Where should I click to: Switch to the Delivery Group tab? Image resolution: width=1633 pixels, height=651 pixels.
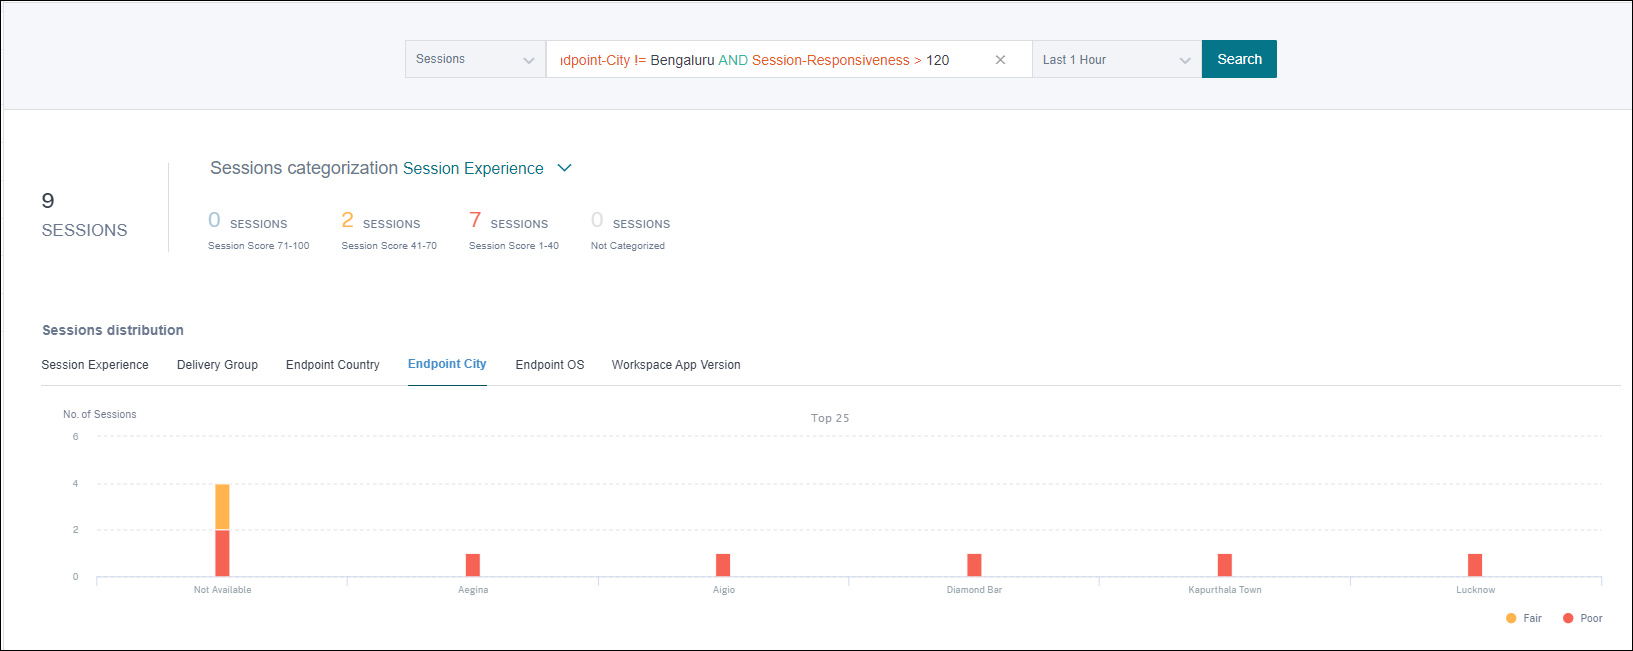click(x=217, y=365)
